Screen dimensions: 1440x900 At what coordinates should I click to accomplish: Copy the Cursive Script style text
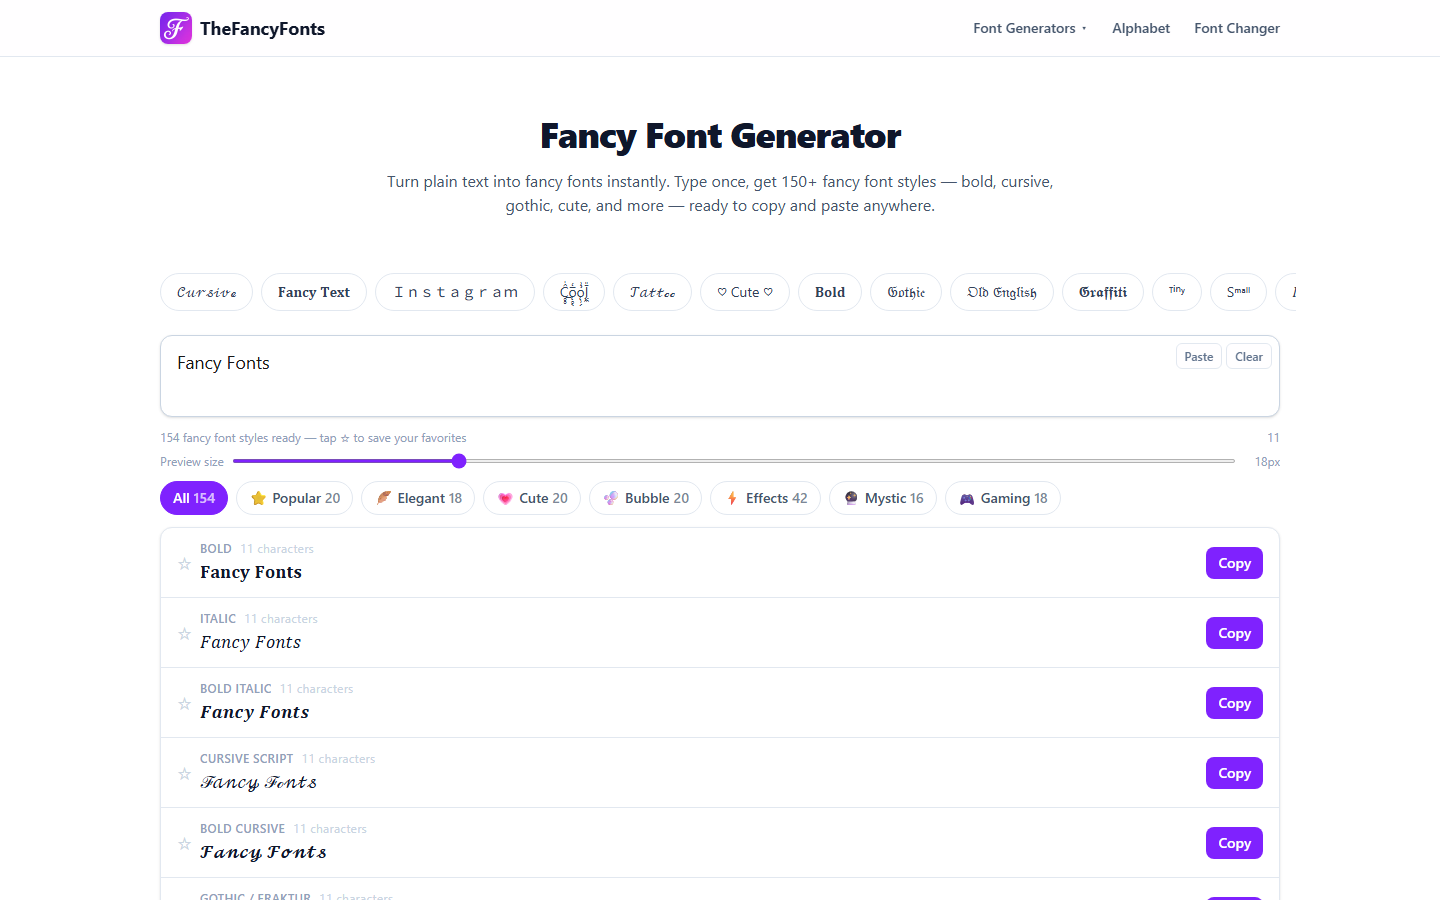(1234, 773)
